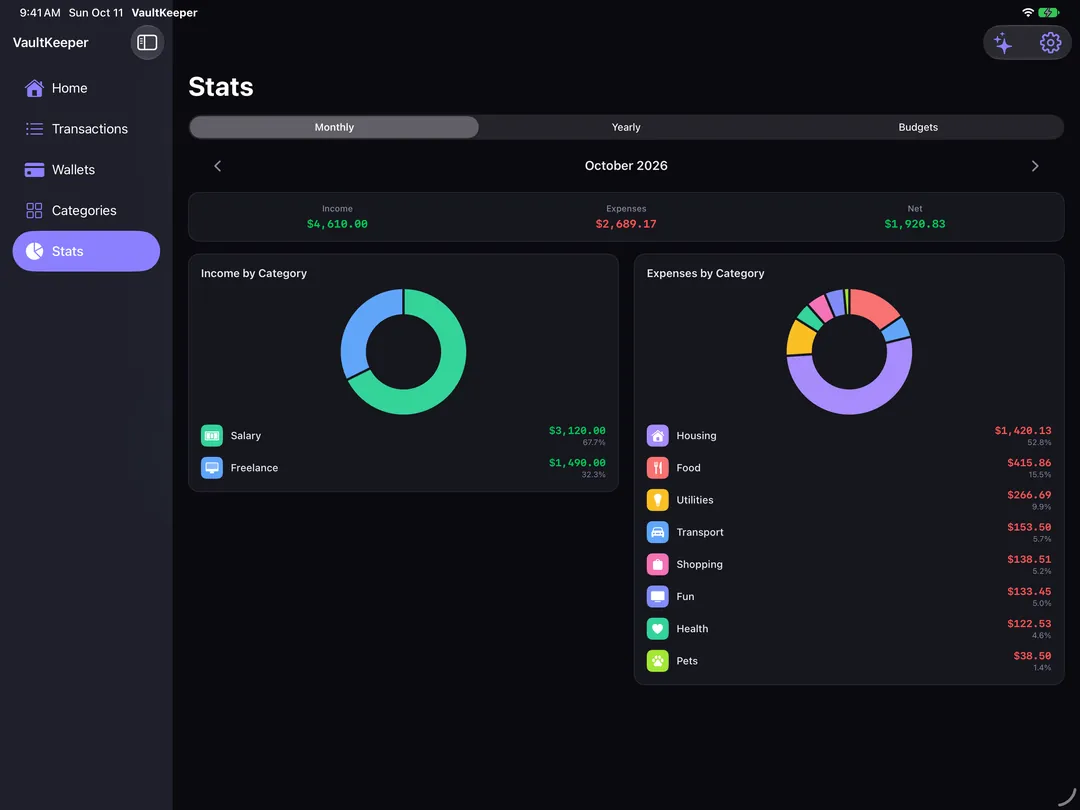
Task: Open Home in the sidebar
Action: (86, 88)
